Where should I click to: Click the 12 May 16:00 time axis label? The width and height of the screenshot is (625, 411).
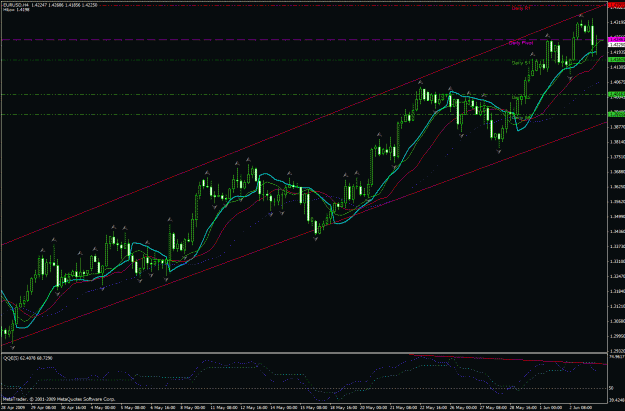pyautogui.click(x=254, y=408)
